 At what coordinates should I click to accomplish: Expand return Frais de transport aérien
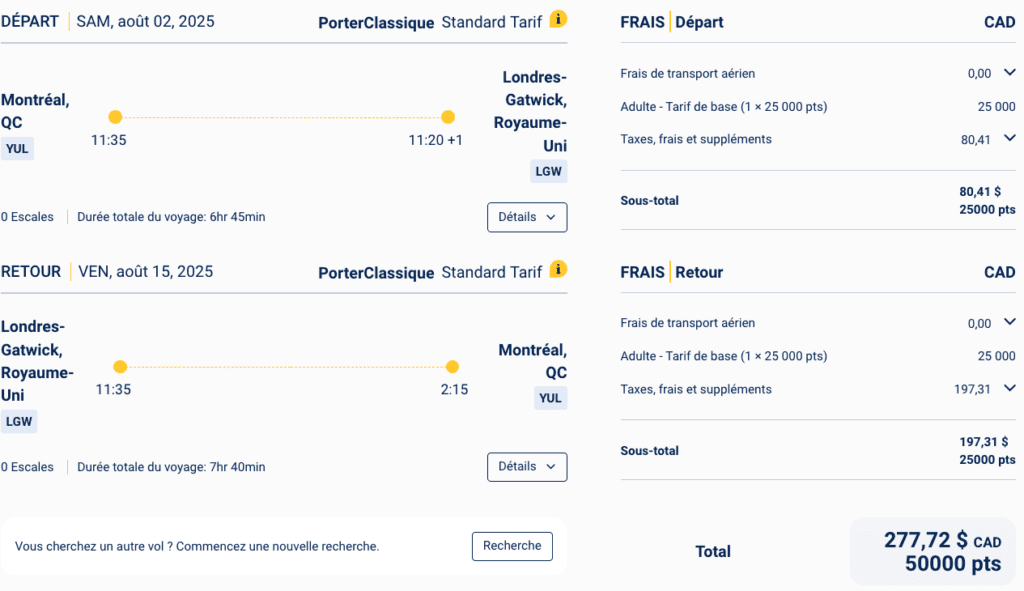1009,323
